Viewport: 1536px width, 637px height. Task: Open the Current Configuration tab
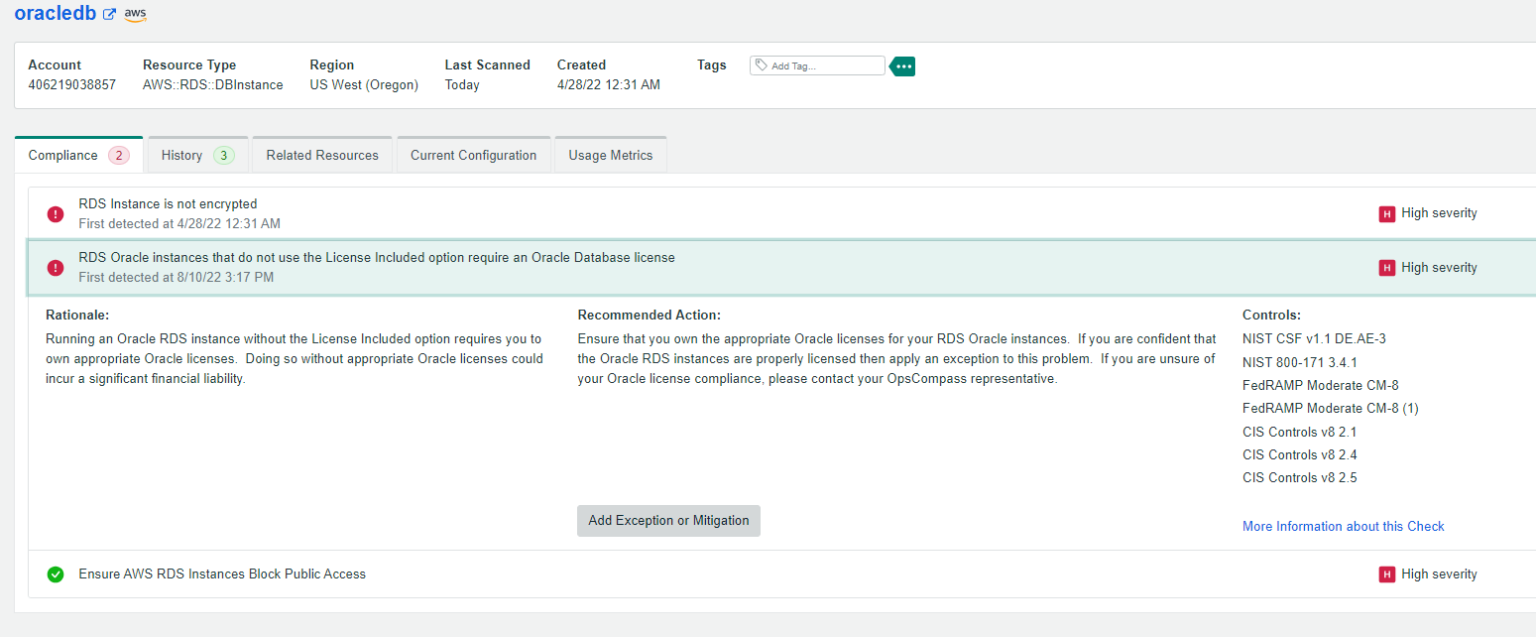(473, 155)
